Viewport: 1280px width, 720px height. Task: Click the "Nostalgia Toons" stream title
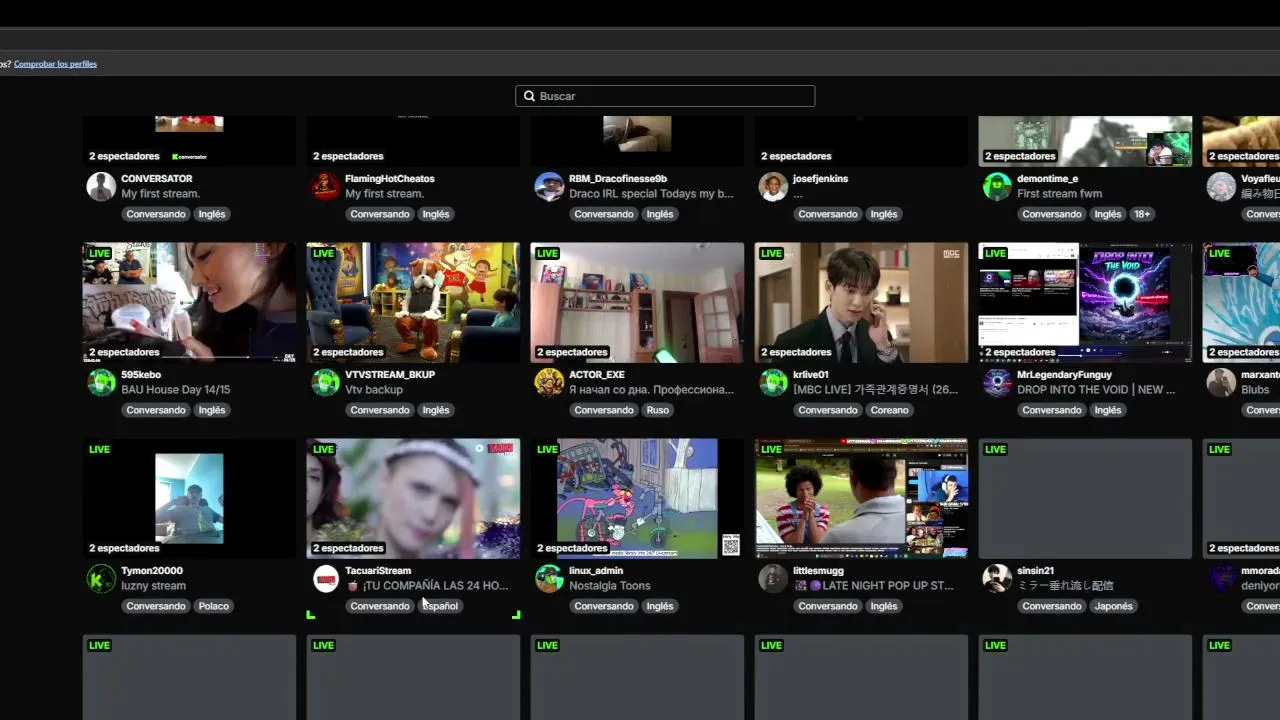(610, 586)
